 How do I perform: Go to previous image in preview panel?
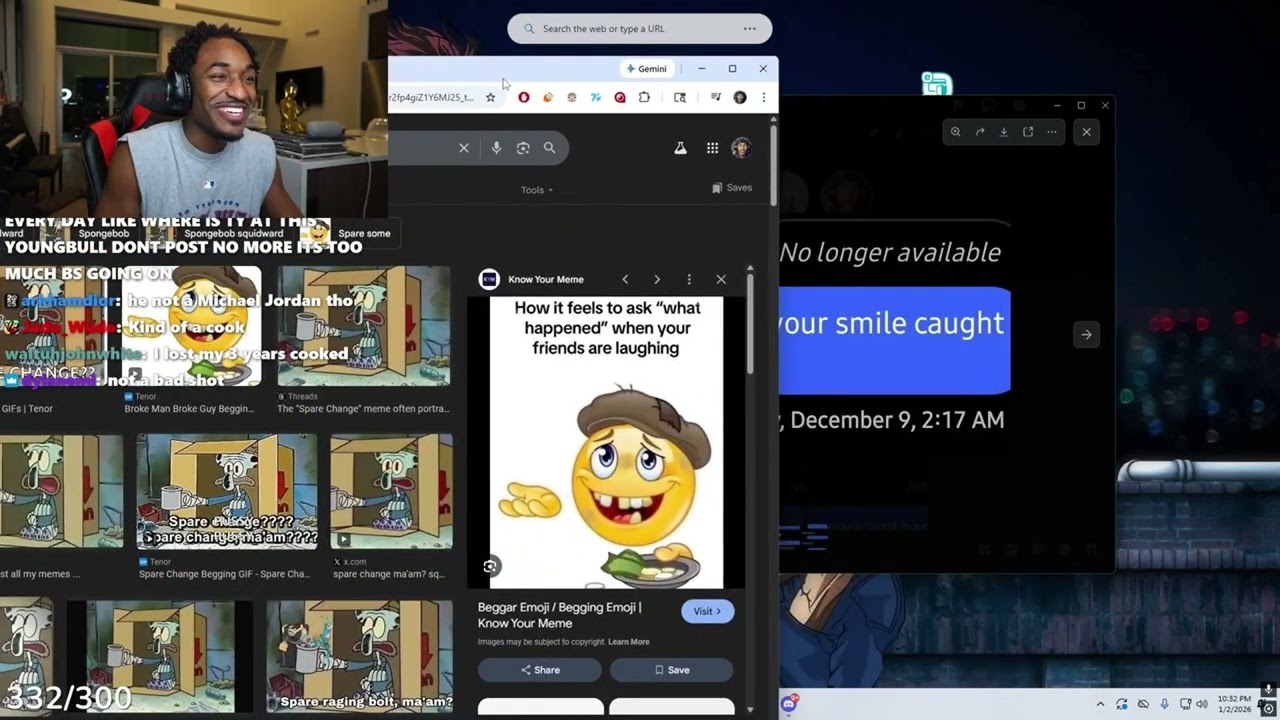(x=625, y=280)
